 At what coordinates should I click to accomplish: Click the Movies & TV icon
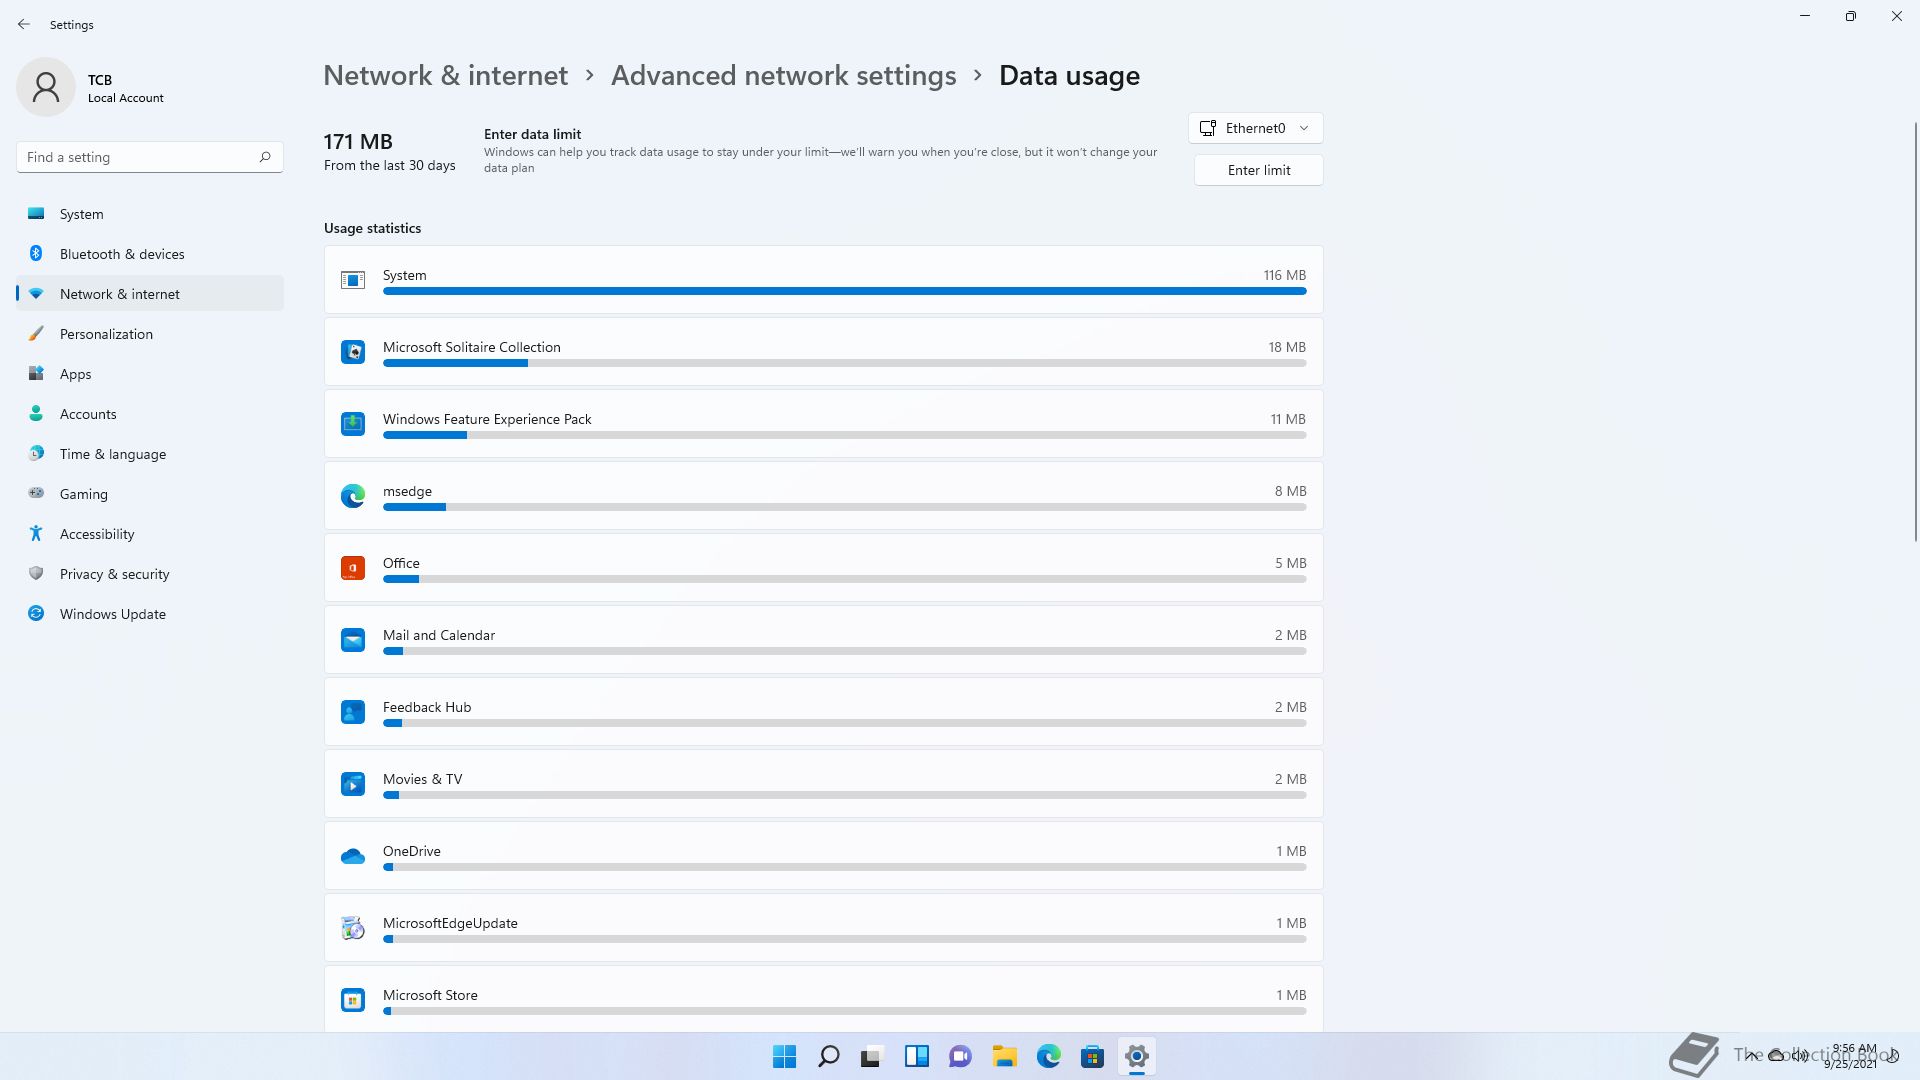pos(353,784)
